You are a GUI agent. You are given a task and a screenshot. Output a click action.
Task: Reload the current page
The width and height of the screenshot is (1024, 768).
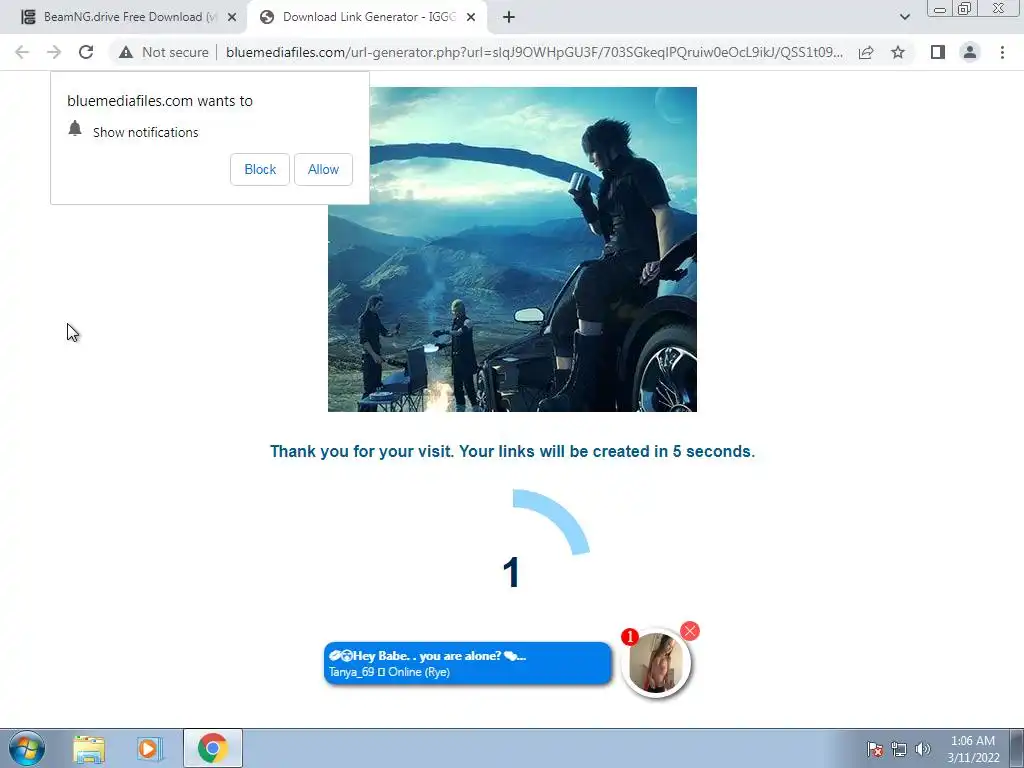[x=86, y=52]
